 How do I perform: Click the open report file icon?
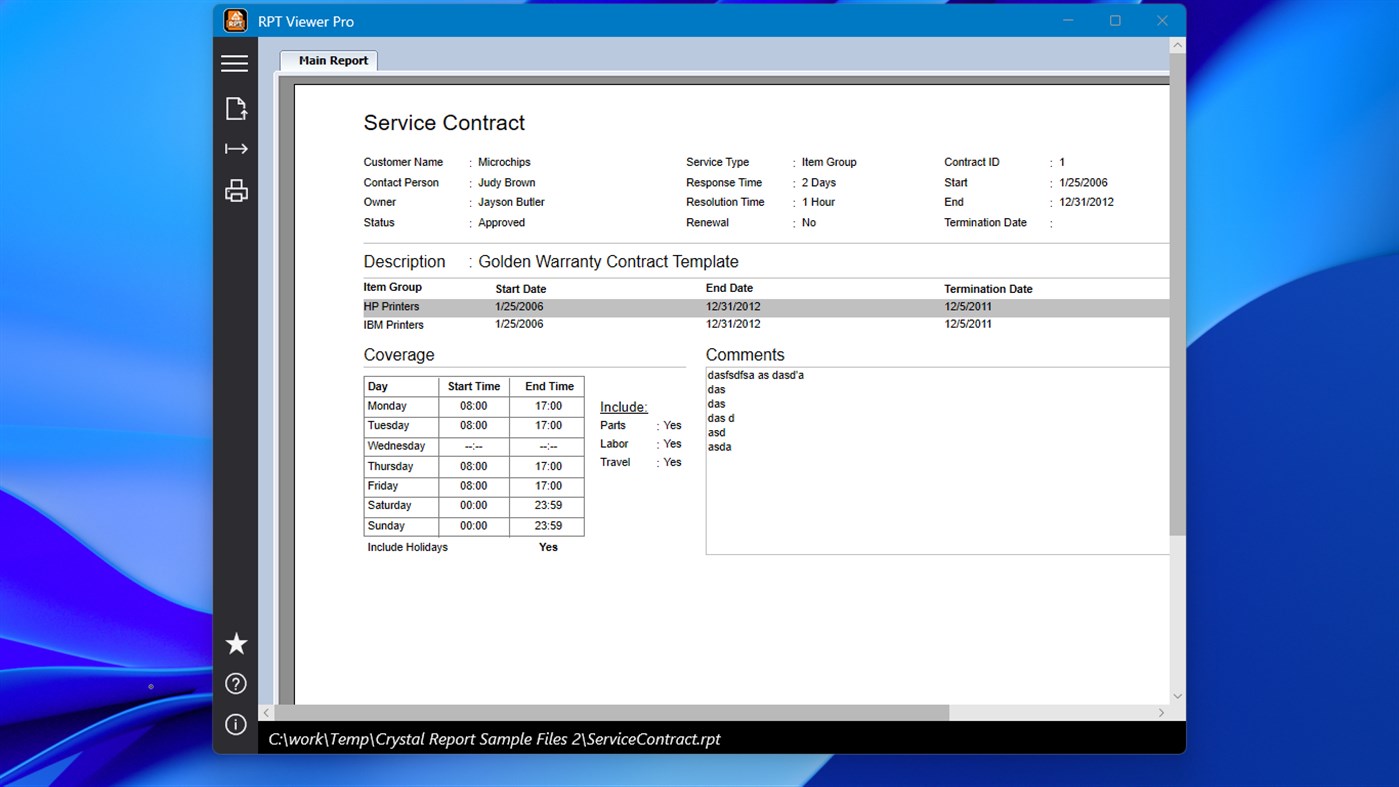[x=236, y=108]
